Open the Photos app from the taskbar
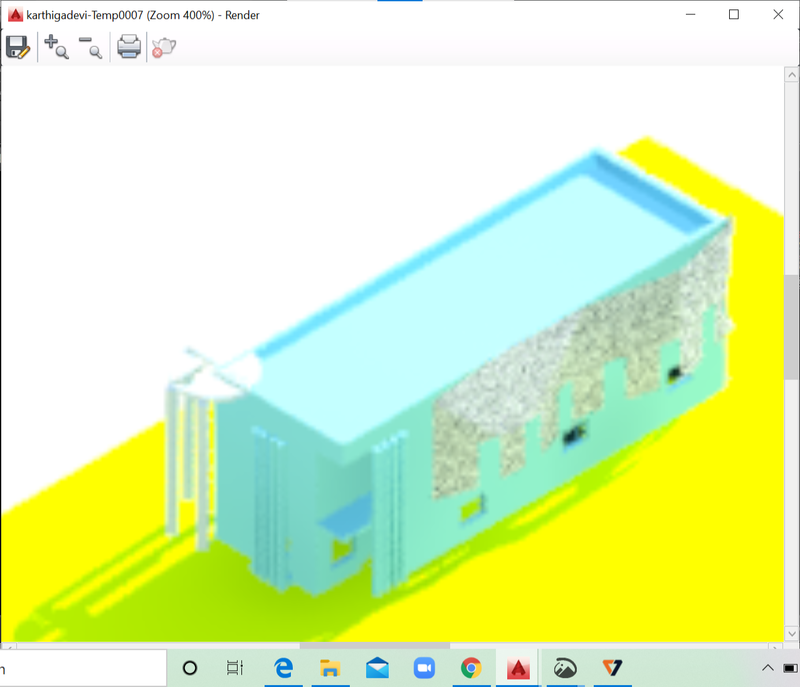800x687 pixels. click(565, 668)
